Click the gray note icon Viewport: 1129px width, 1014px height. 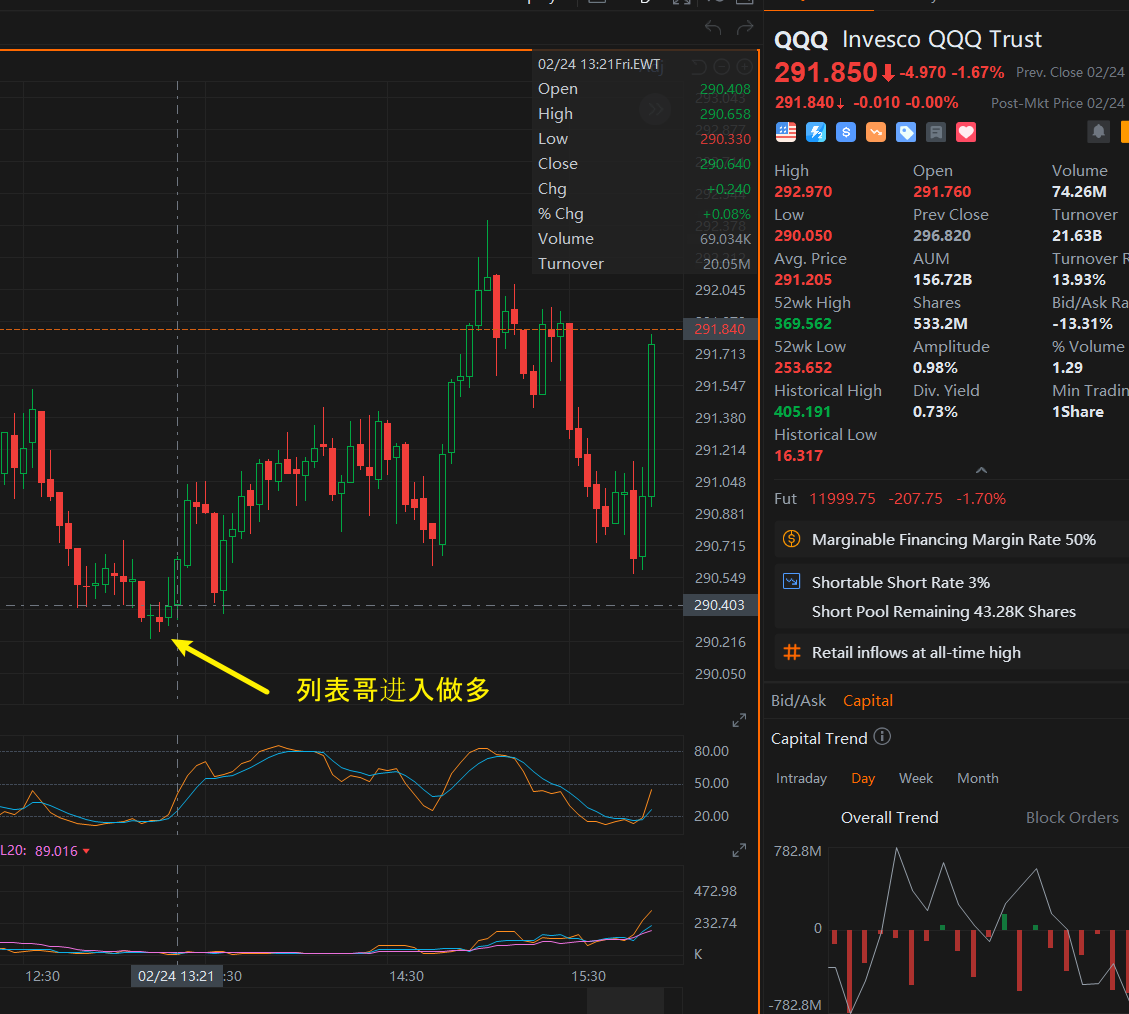tap(936, 132)
